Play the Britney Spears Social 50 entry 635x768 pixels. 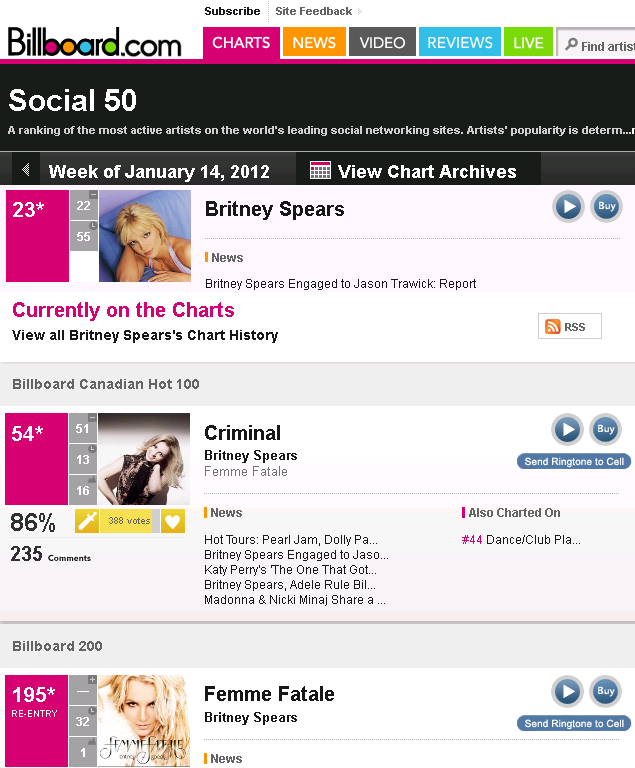click(568, 207)
